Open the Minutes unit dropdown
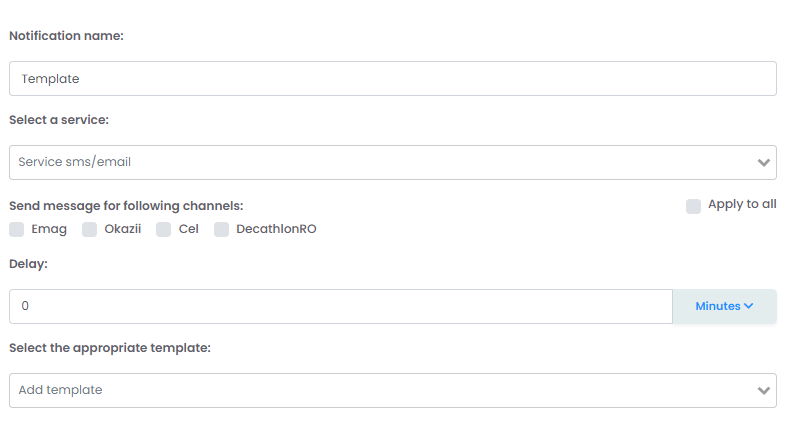 click(723, 307)
